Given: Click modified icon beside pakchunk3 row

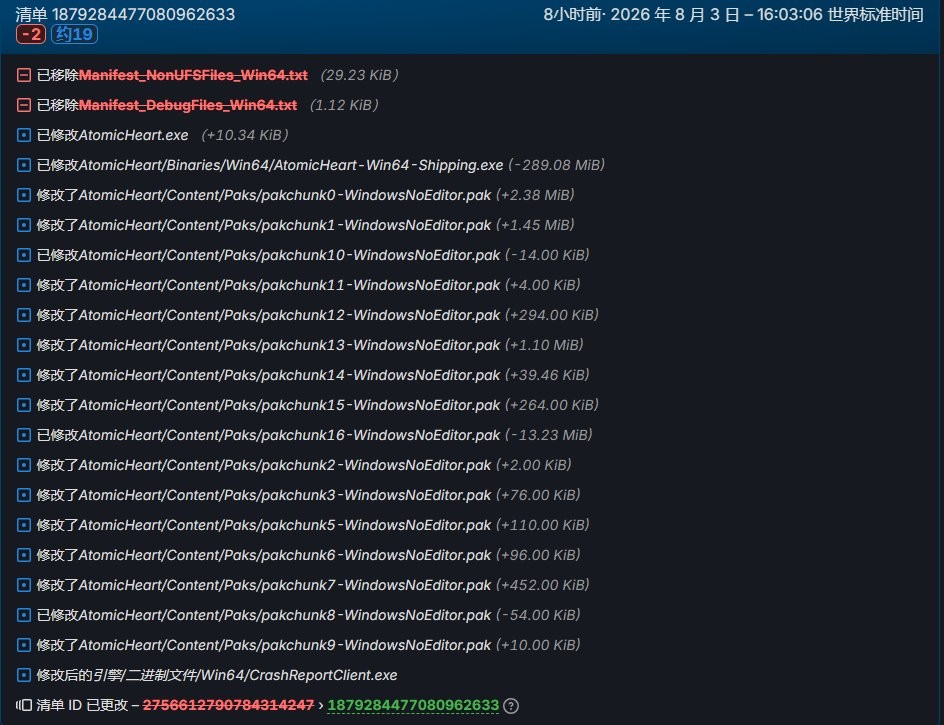Looking at the screenshot, I should pos(23,495).
